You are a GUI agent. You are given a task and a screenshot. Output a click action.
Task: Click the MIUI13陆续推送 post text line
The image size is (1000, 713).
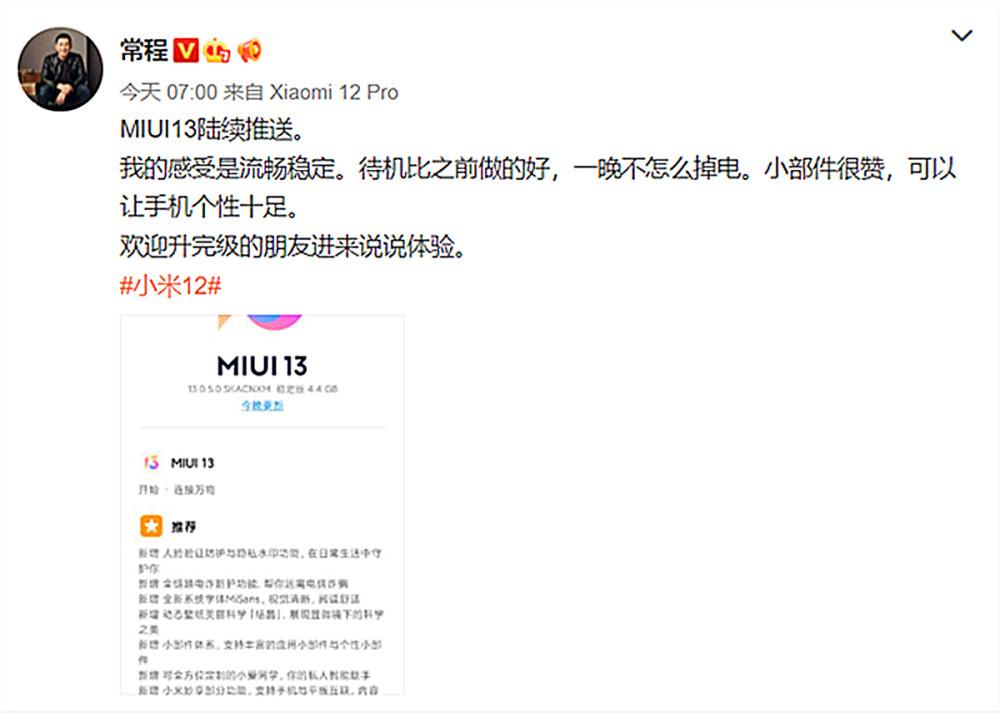pos(213,130)
